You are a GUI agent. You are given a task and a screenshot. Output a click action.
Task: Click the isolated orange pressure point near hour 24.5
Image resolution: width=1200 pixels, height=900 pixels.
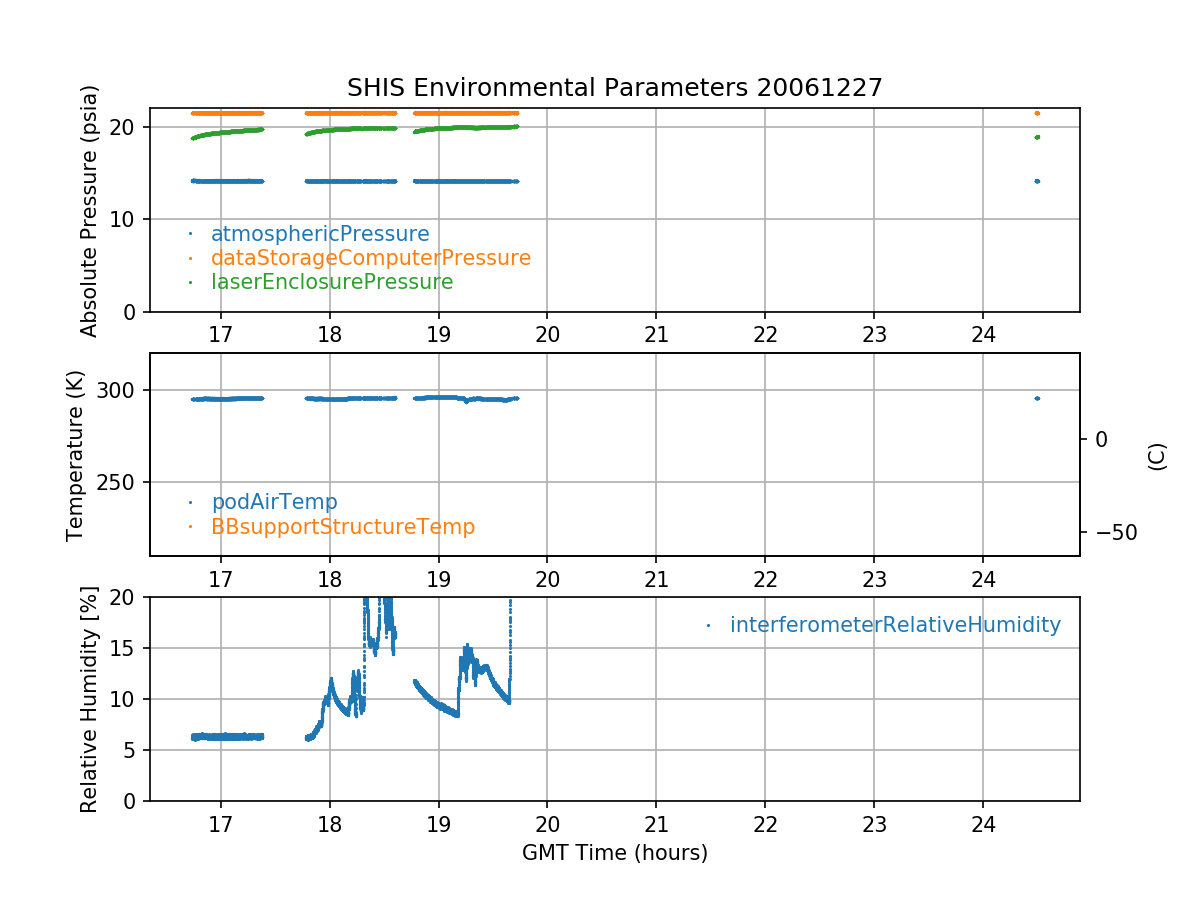coord(1037,113)
